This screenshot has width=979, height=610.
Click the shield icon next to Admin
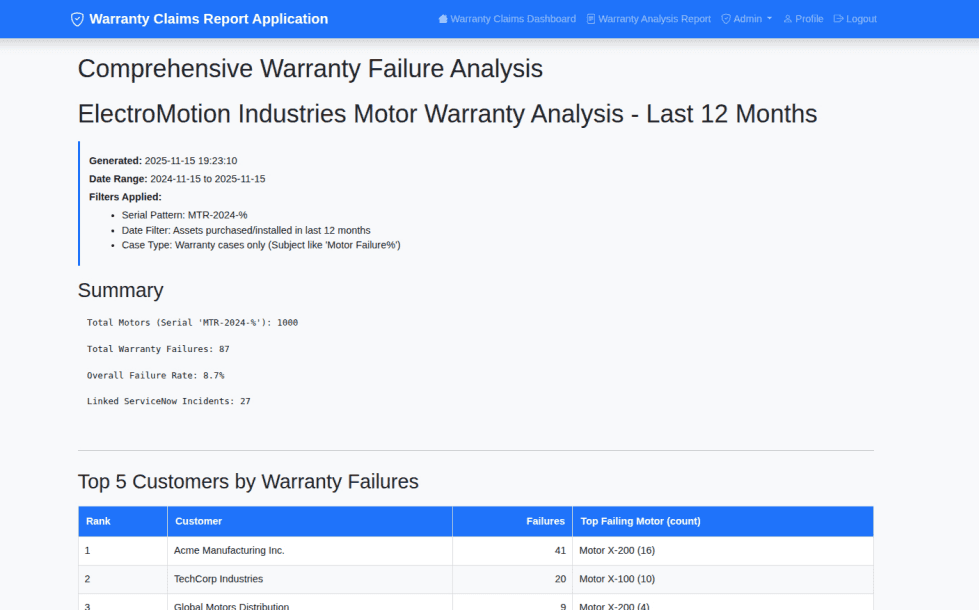726,18
